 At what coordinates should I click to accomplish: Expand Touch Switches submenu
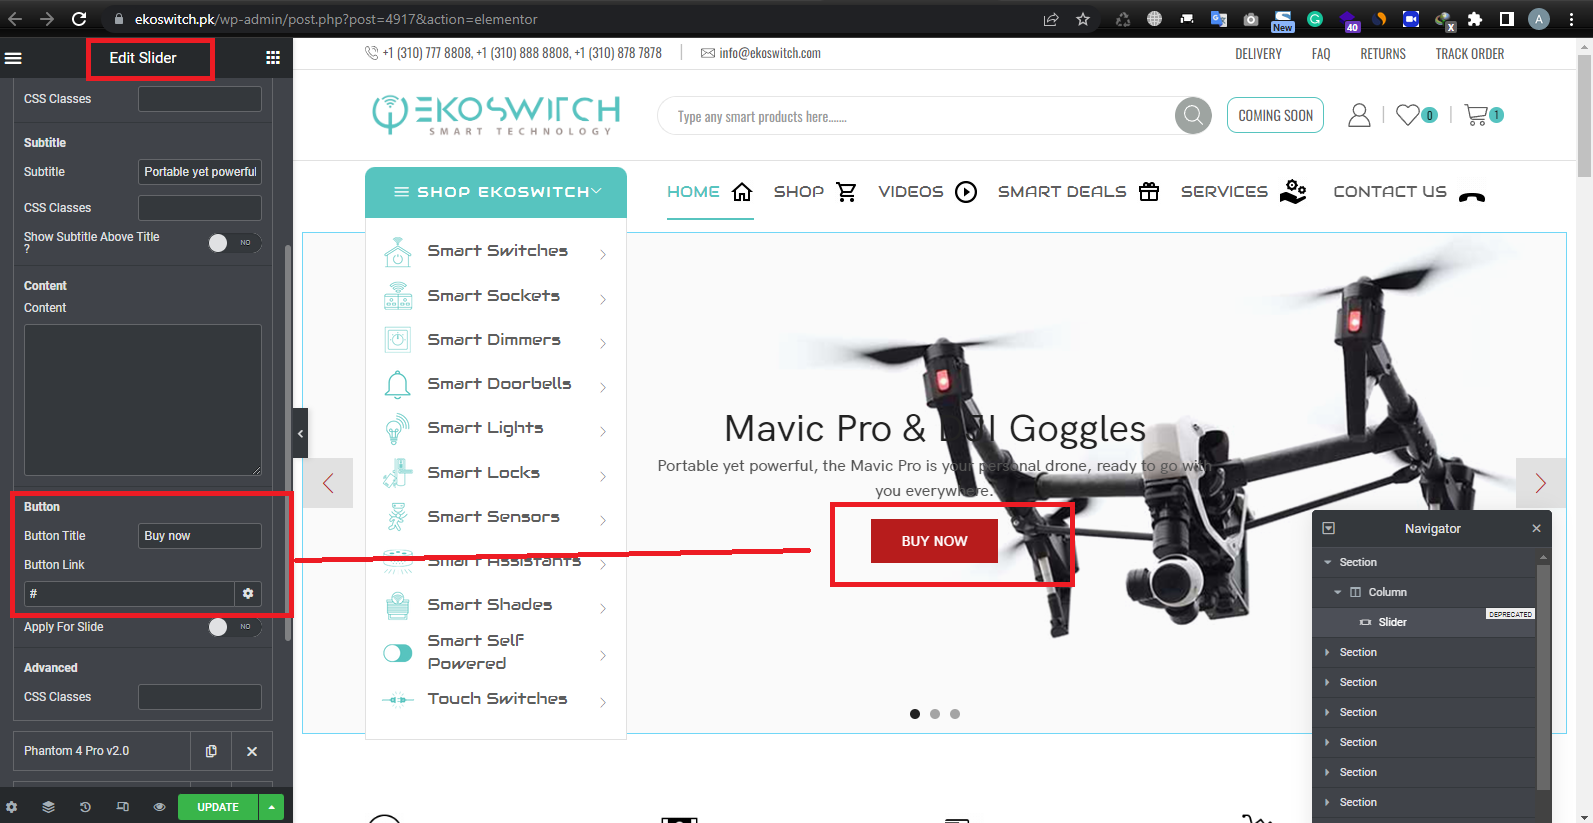pyautogui.click(x=603, y=702)
